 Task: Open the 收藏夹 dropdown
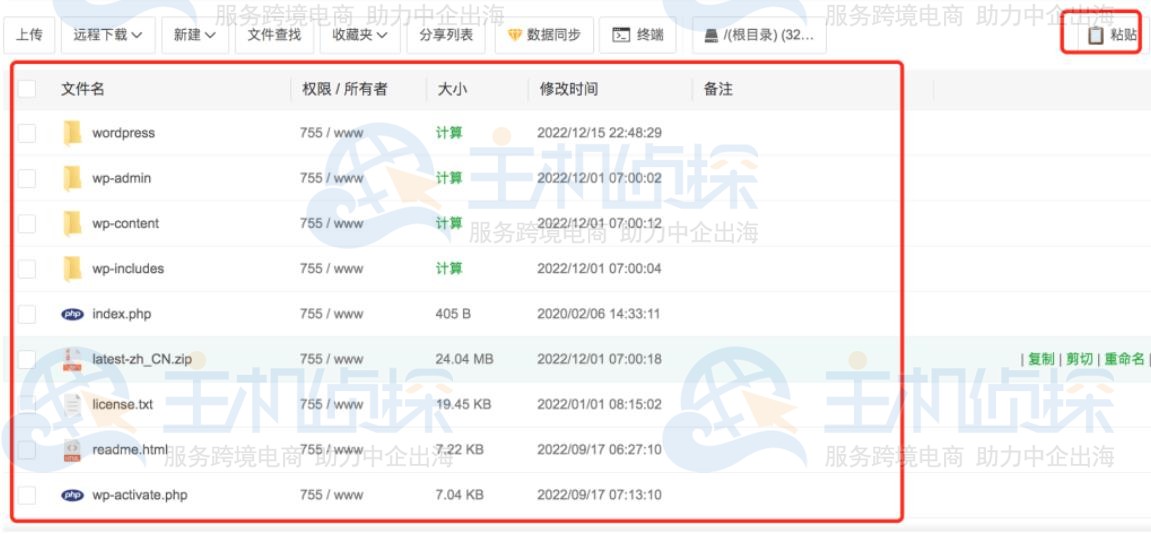point(360,35)
